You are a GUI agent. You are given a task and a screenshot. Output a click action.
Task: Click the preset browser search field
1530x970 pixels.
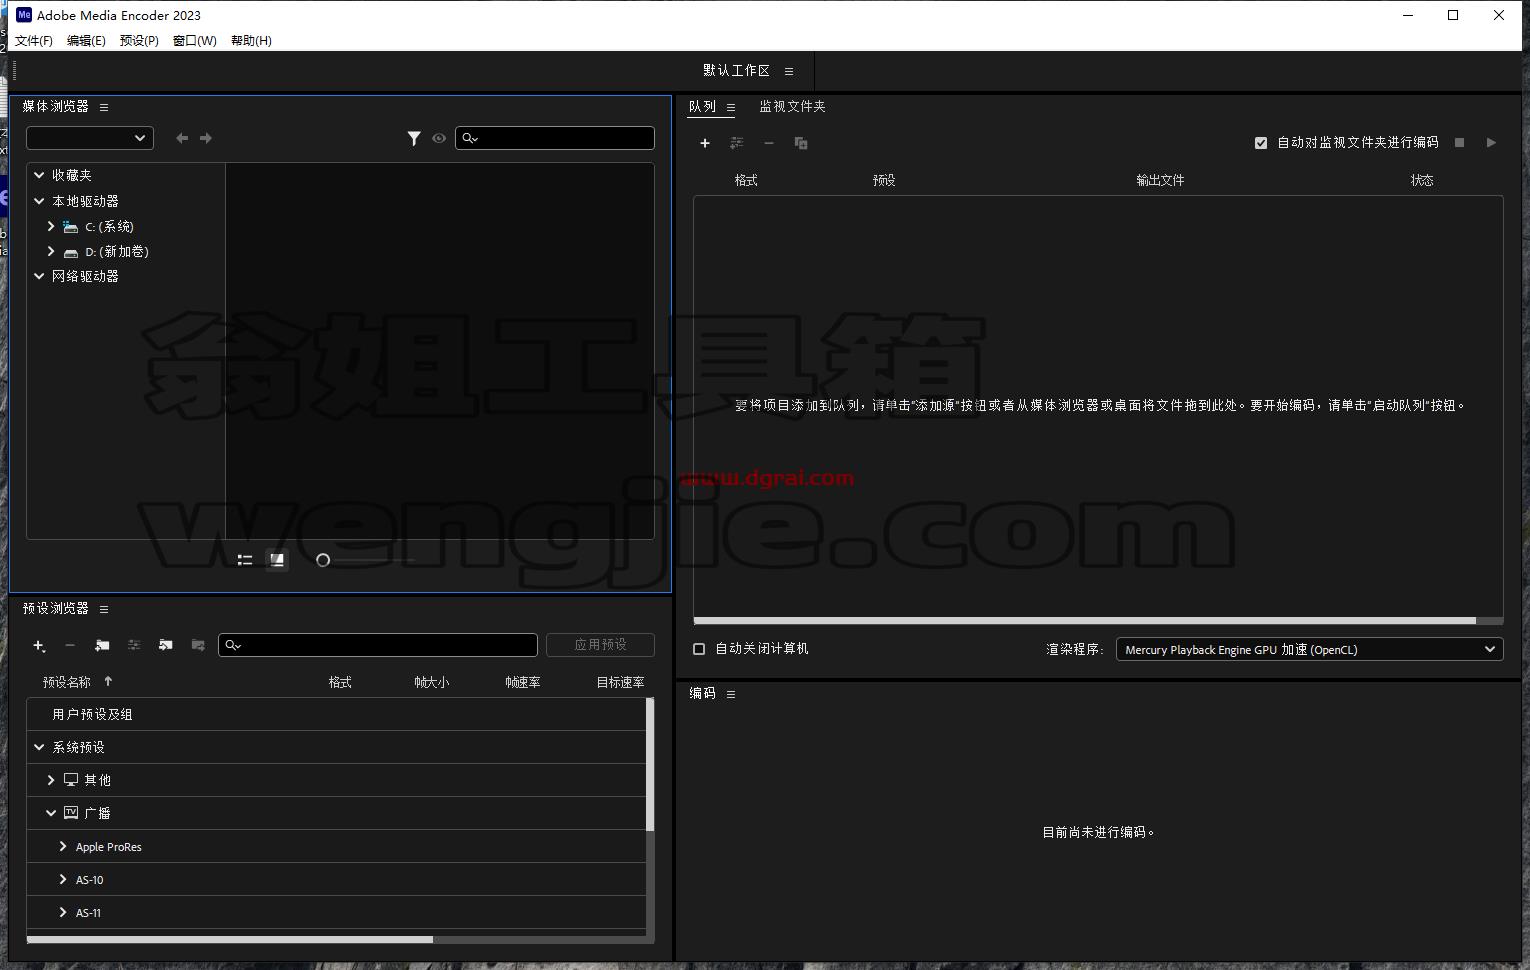pyautogui.click(x=378, y=645)
